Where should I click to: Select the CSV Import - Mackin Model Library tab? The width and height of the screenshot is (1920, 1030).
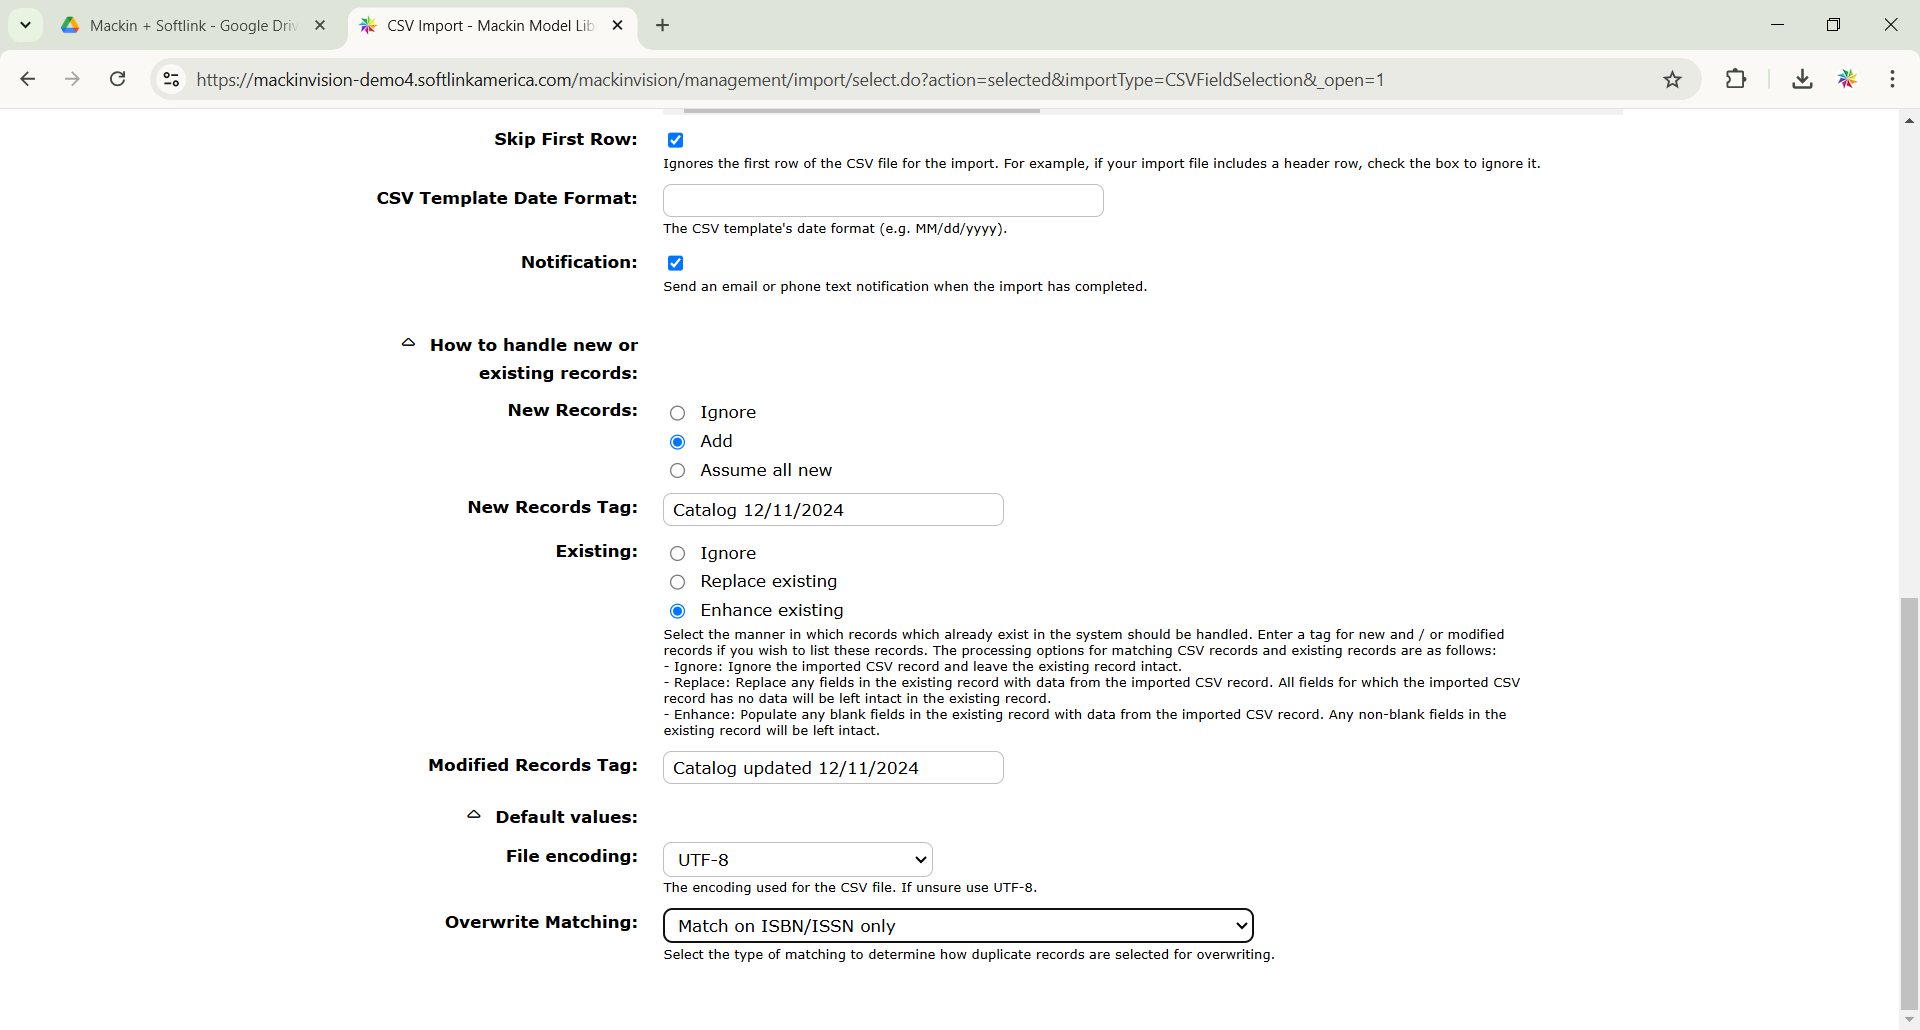pos(490,25)
